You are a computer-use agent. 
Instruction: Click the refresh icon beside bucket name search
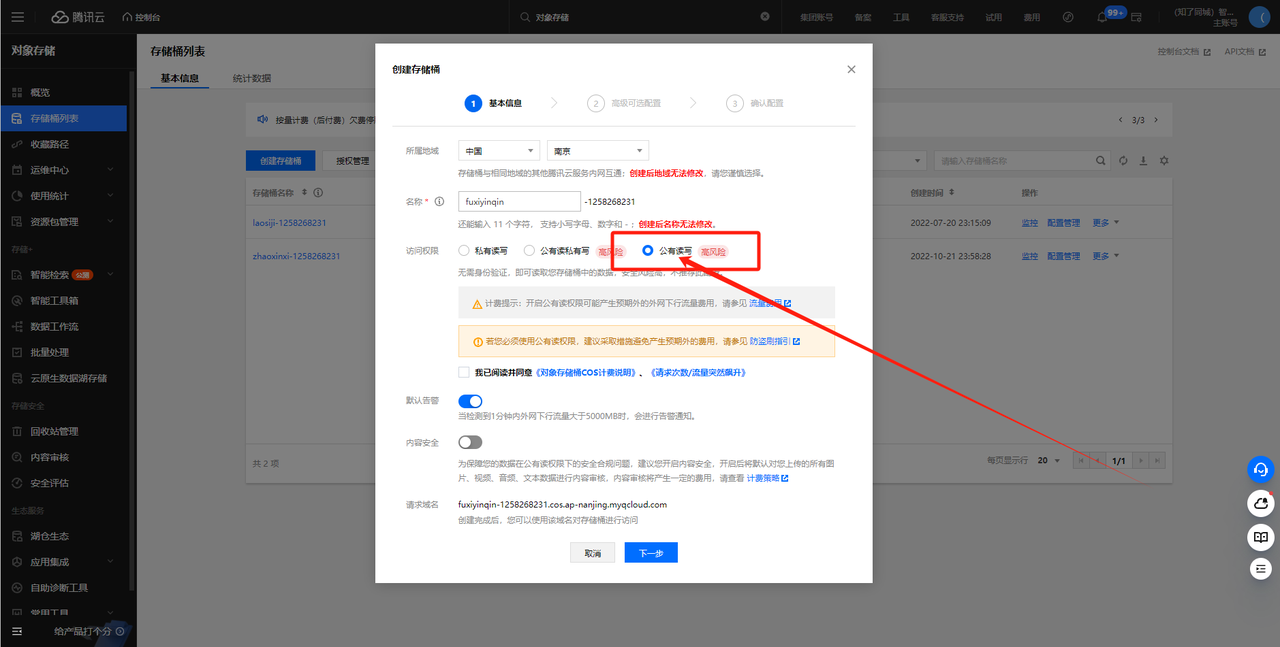click(x=1123, y=160)
